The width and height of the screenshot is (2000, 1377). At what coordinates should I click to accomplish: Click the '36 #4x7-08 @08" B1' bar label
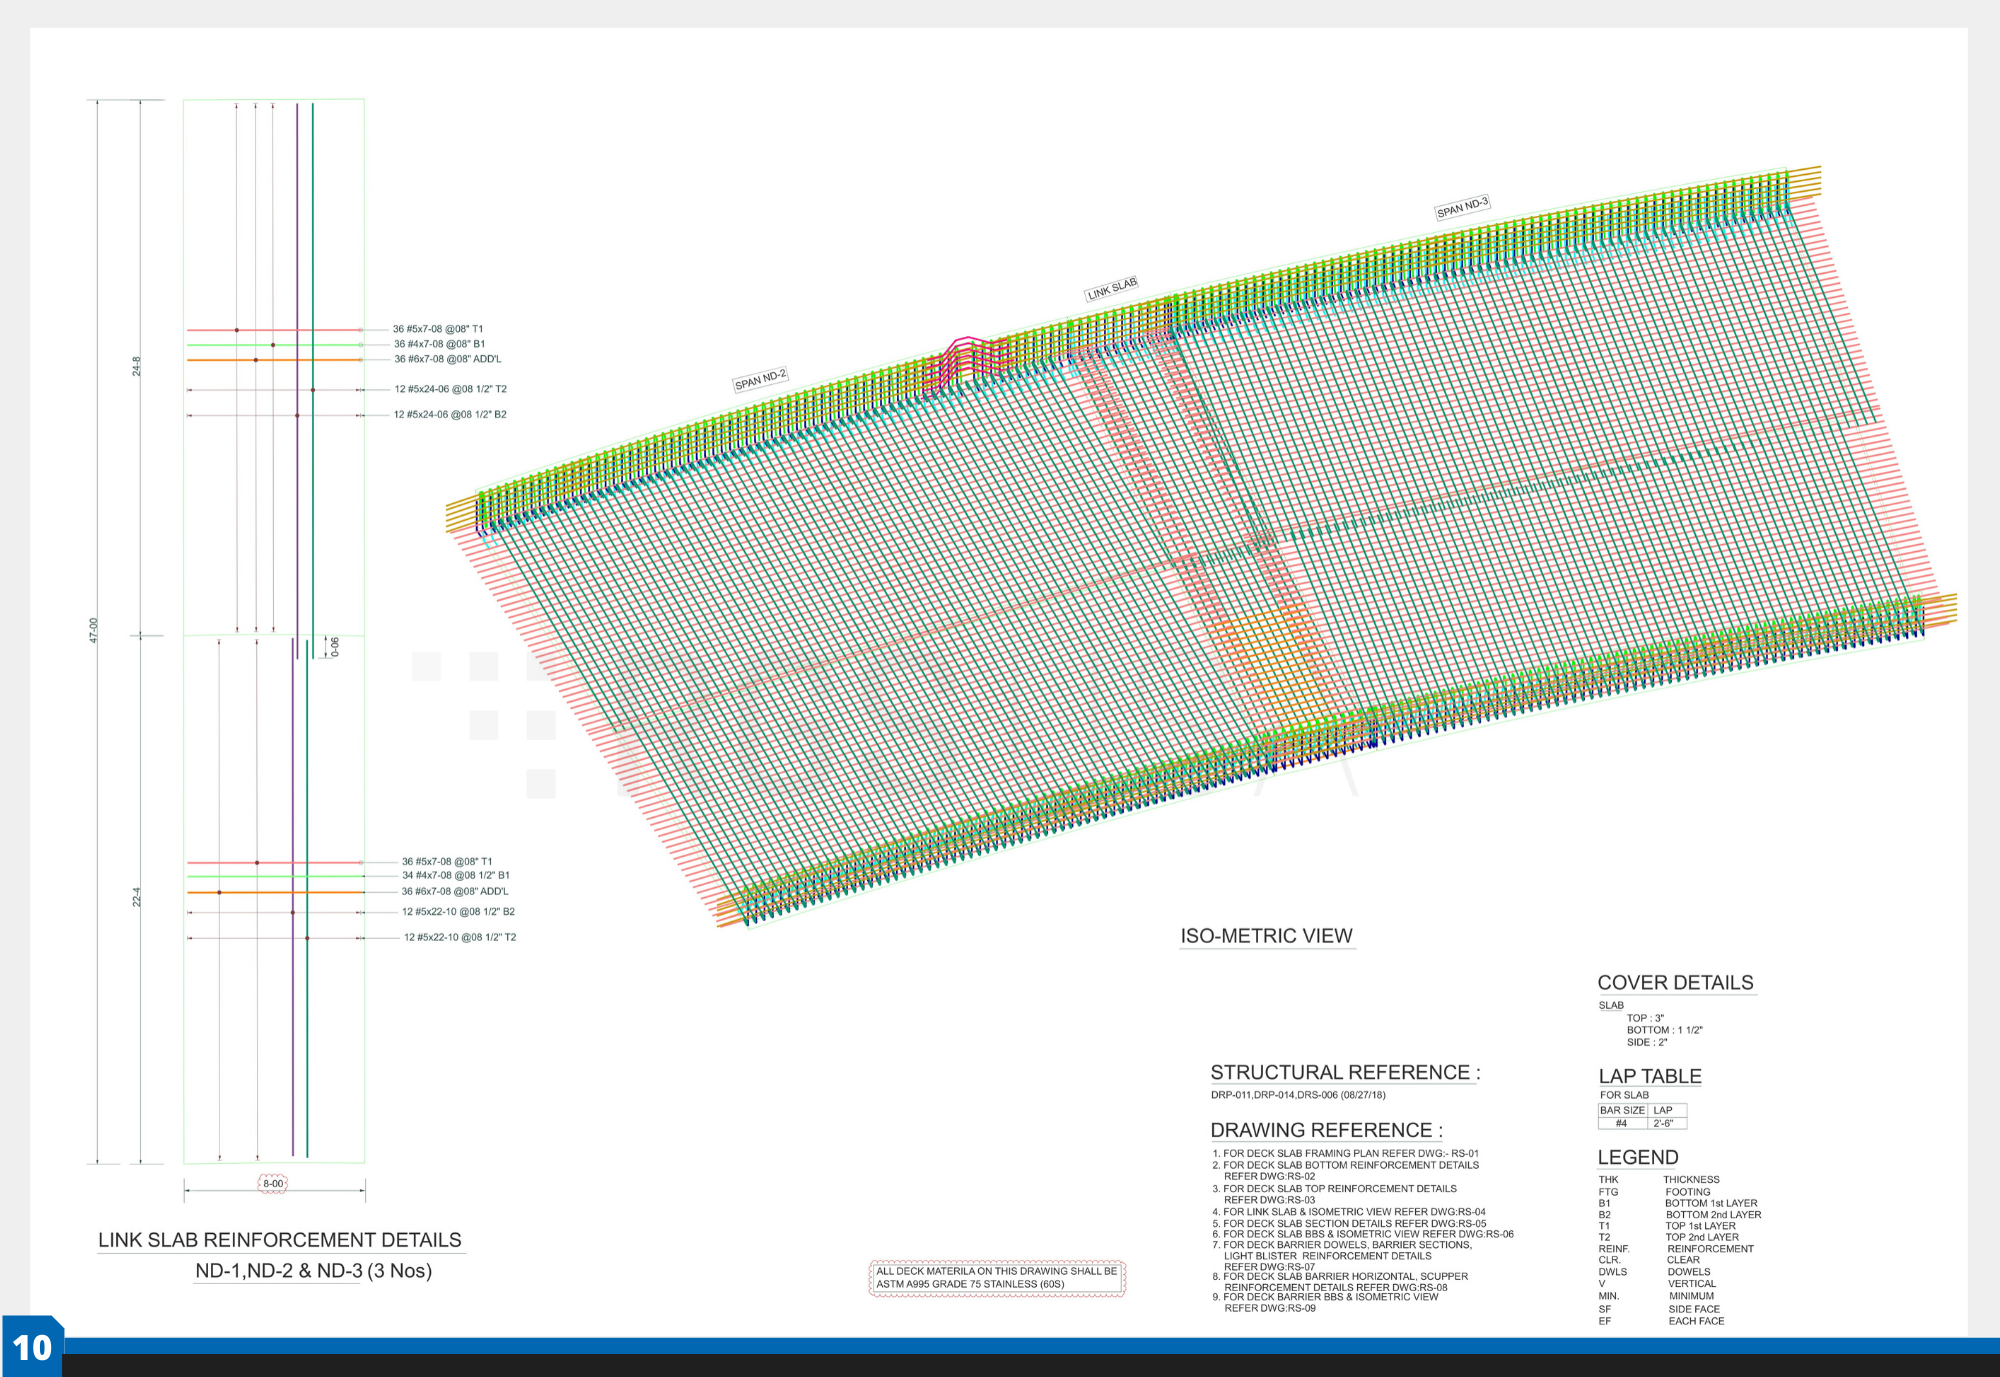click(439, 344)
